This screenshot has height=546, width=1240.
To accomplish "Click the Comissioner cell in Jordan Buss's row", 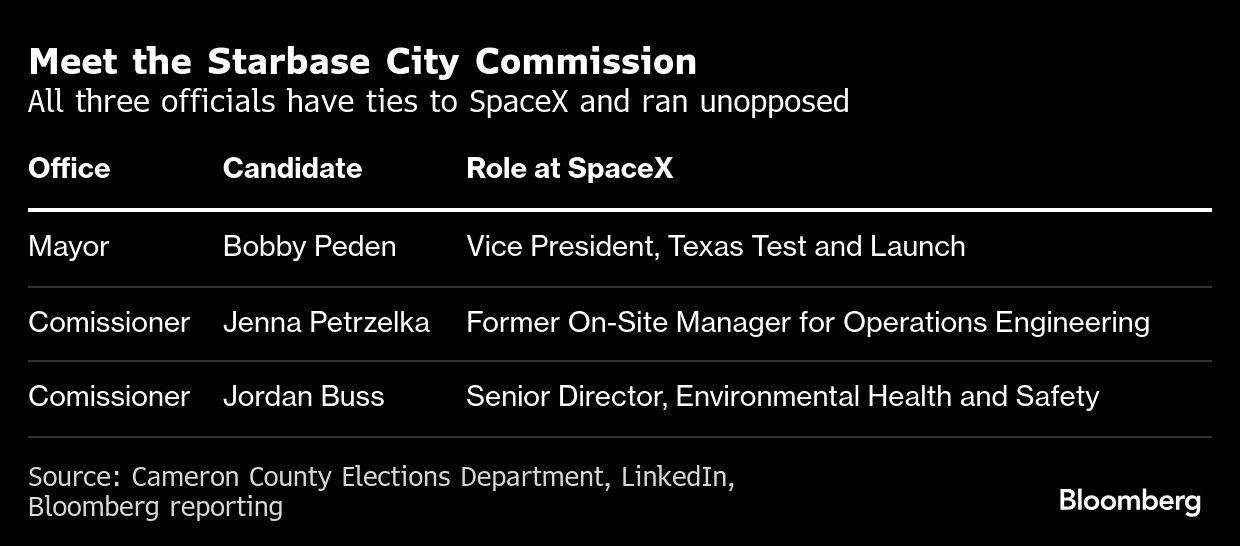I will (109, 397).
